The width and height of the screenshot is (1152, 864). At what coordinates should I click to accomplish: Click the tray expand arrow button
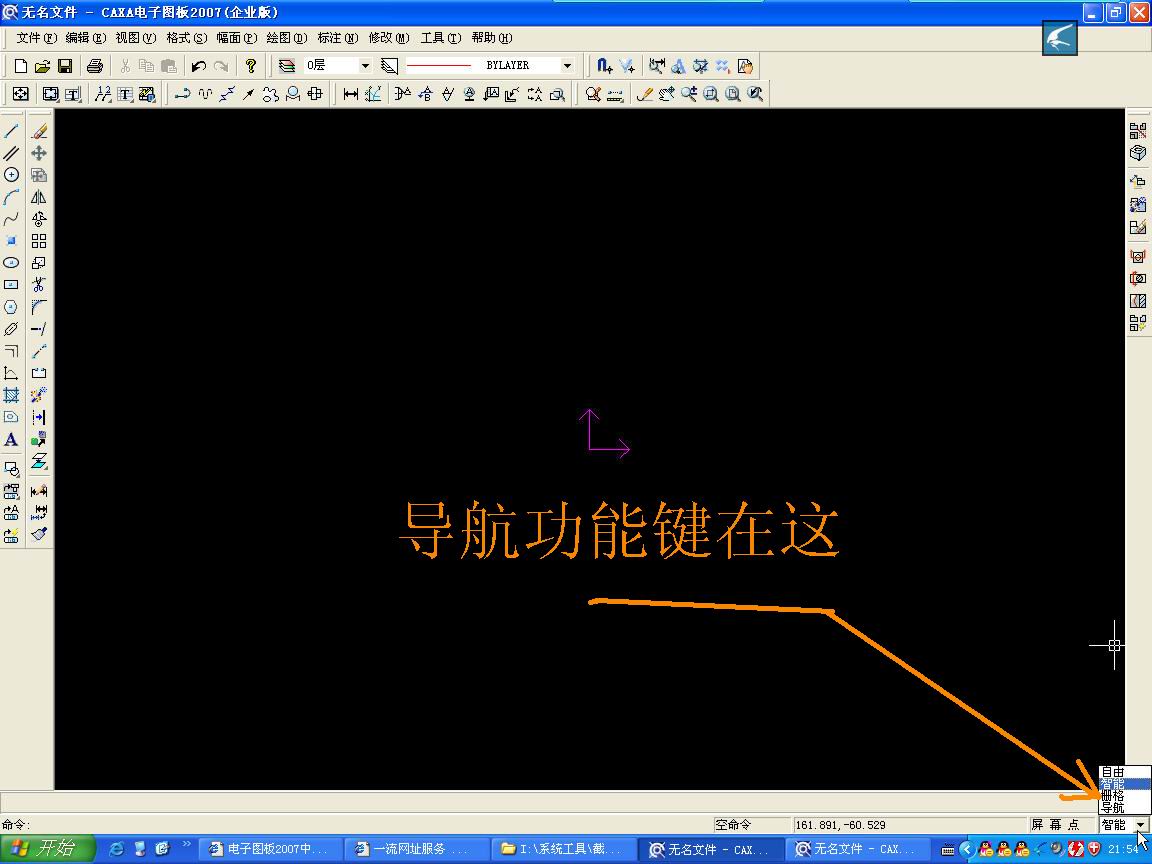tap(967, 849)
